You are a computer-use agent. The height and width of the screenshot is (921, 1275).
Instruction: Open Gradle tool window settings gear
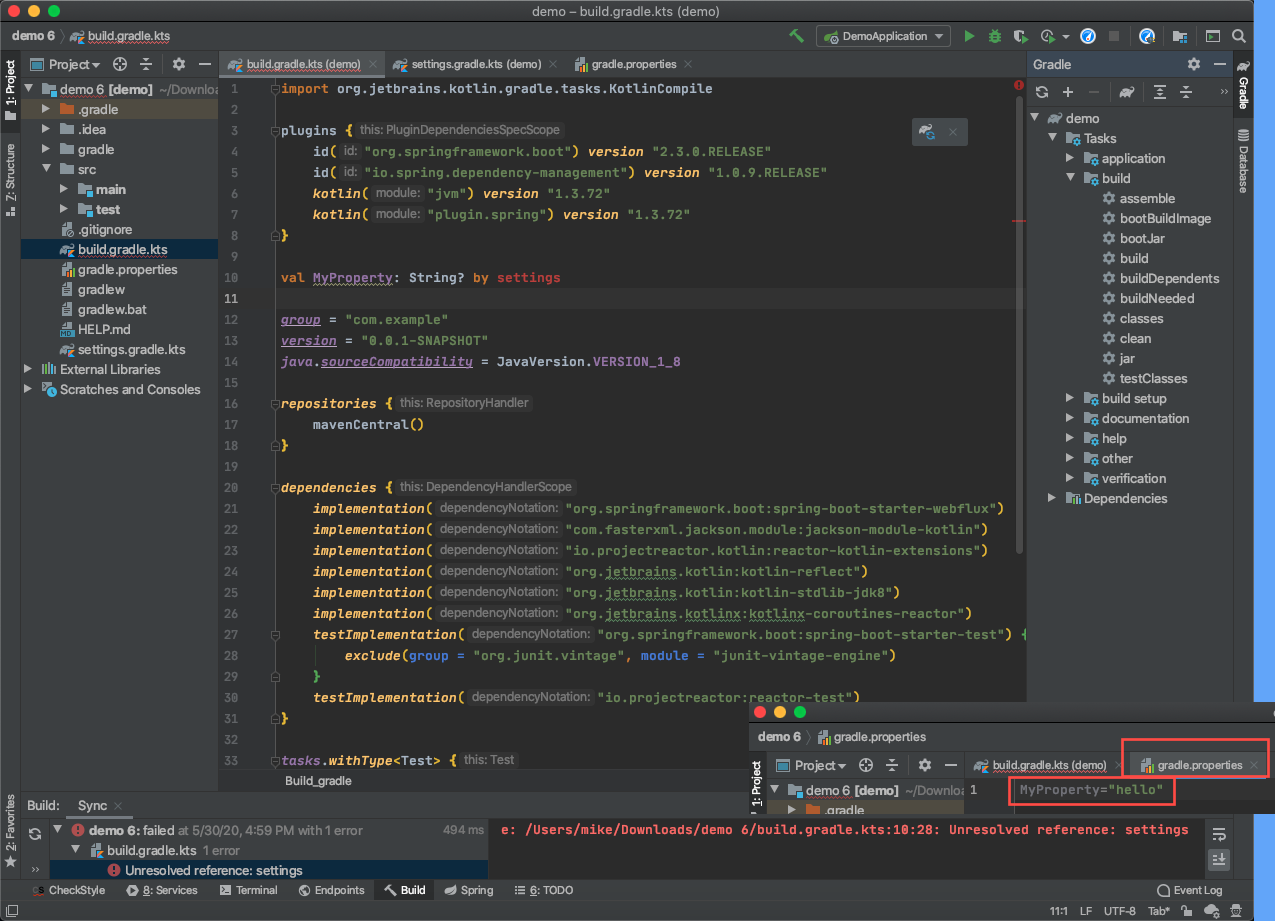[1194, 63]
